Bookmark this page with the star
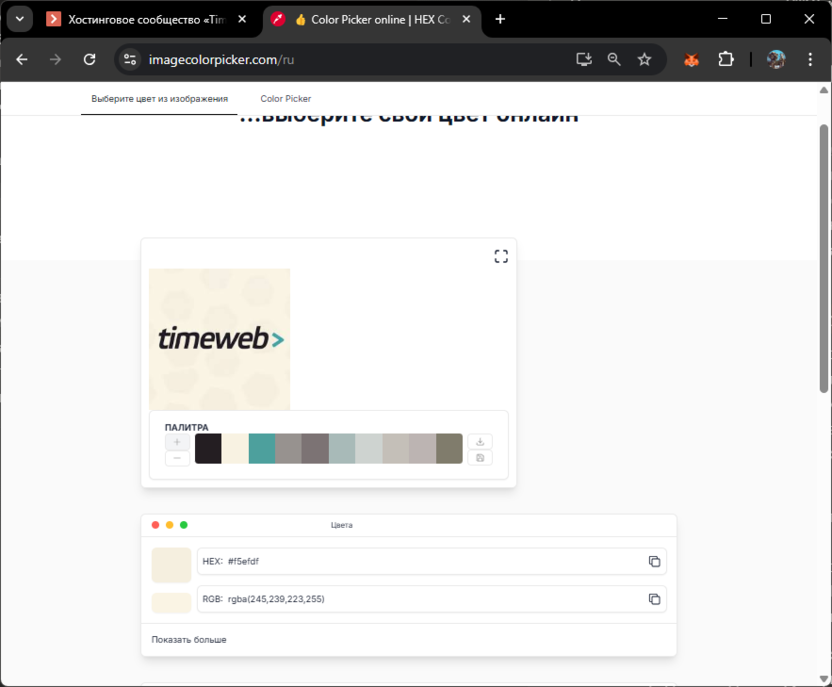The height and width of the screenshot is (687, 832). pos(644,59)
